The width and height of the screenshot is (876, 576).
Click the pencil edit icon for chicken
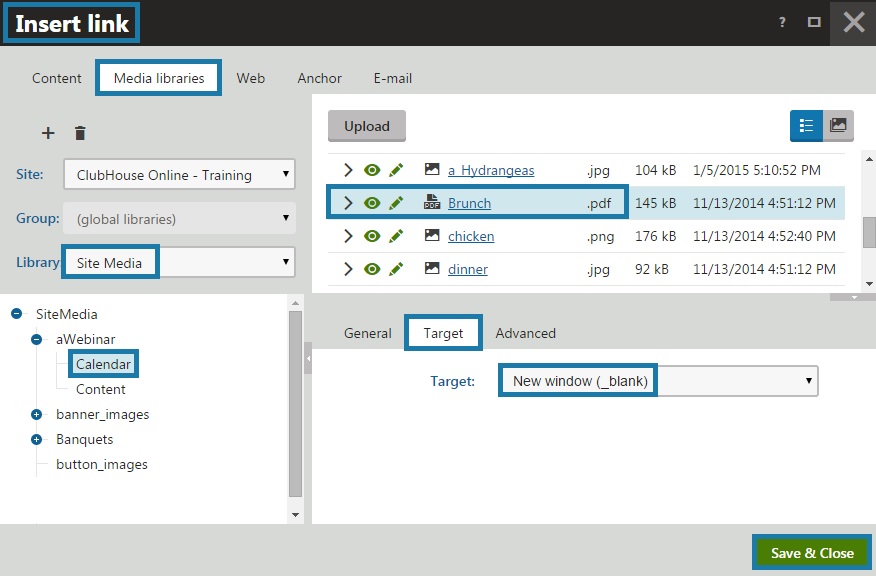pos(396,236)
